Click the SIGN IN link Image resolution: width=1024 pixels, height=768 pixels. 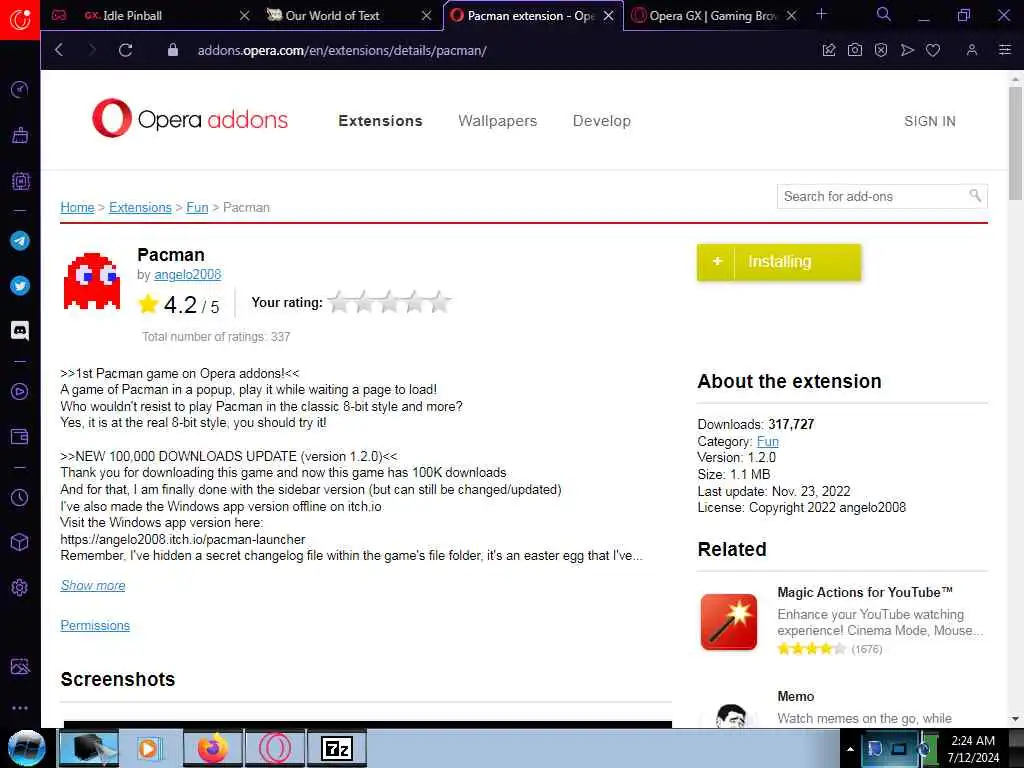point(930,121)
